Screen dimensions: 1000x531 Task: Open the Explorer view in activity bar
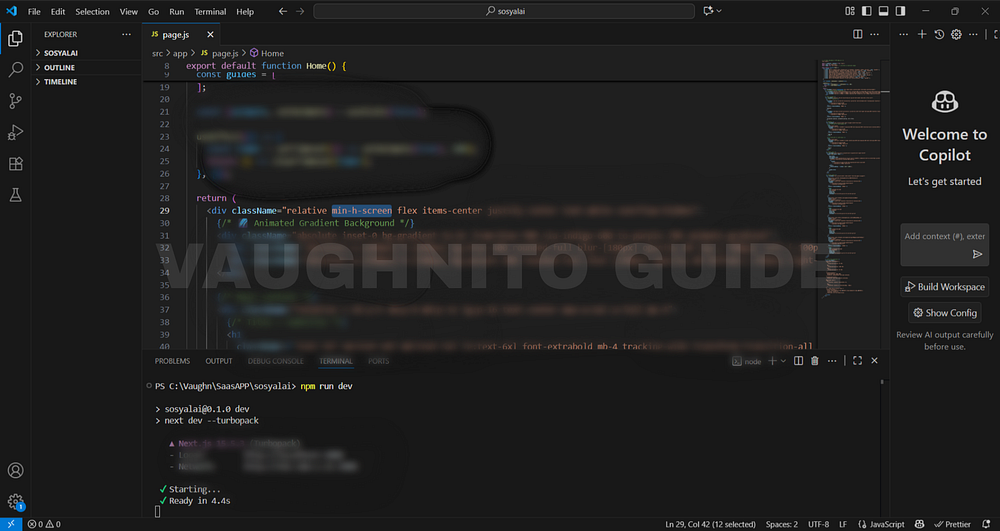[15, 38]
